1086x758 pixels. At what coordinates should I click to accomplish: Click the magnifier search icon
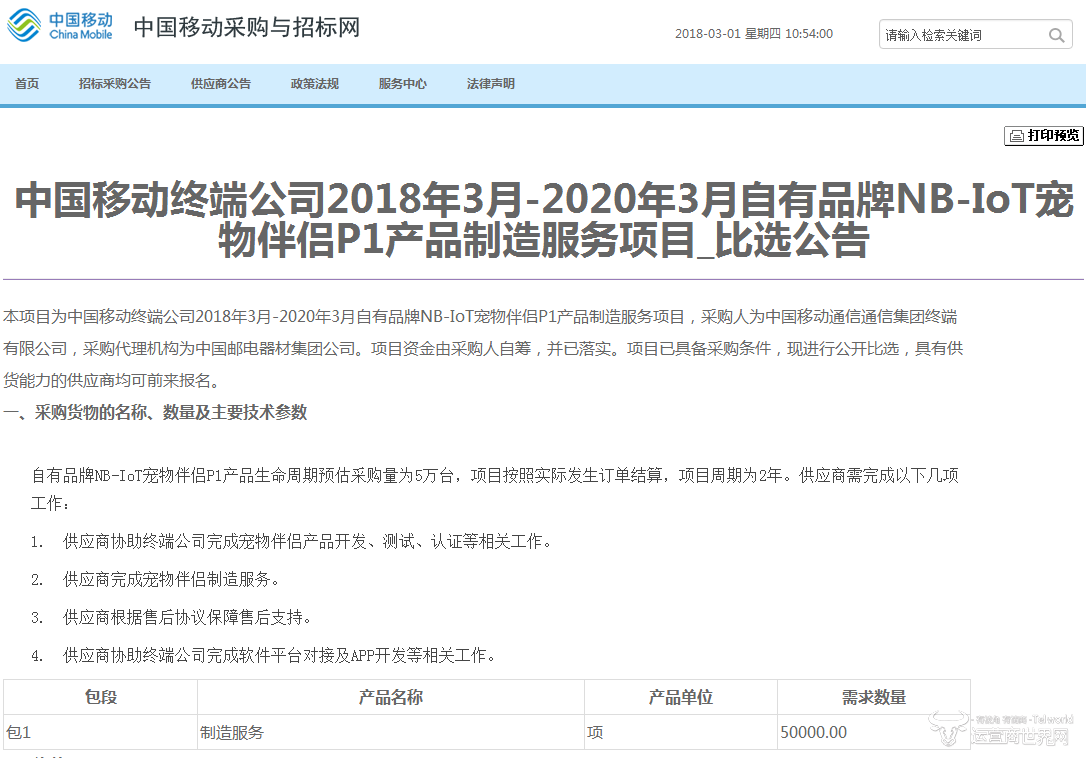click(x=1056, y=36)
